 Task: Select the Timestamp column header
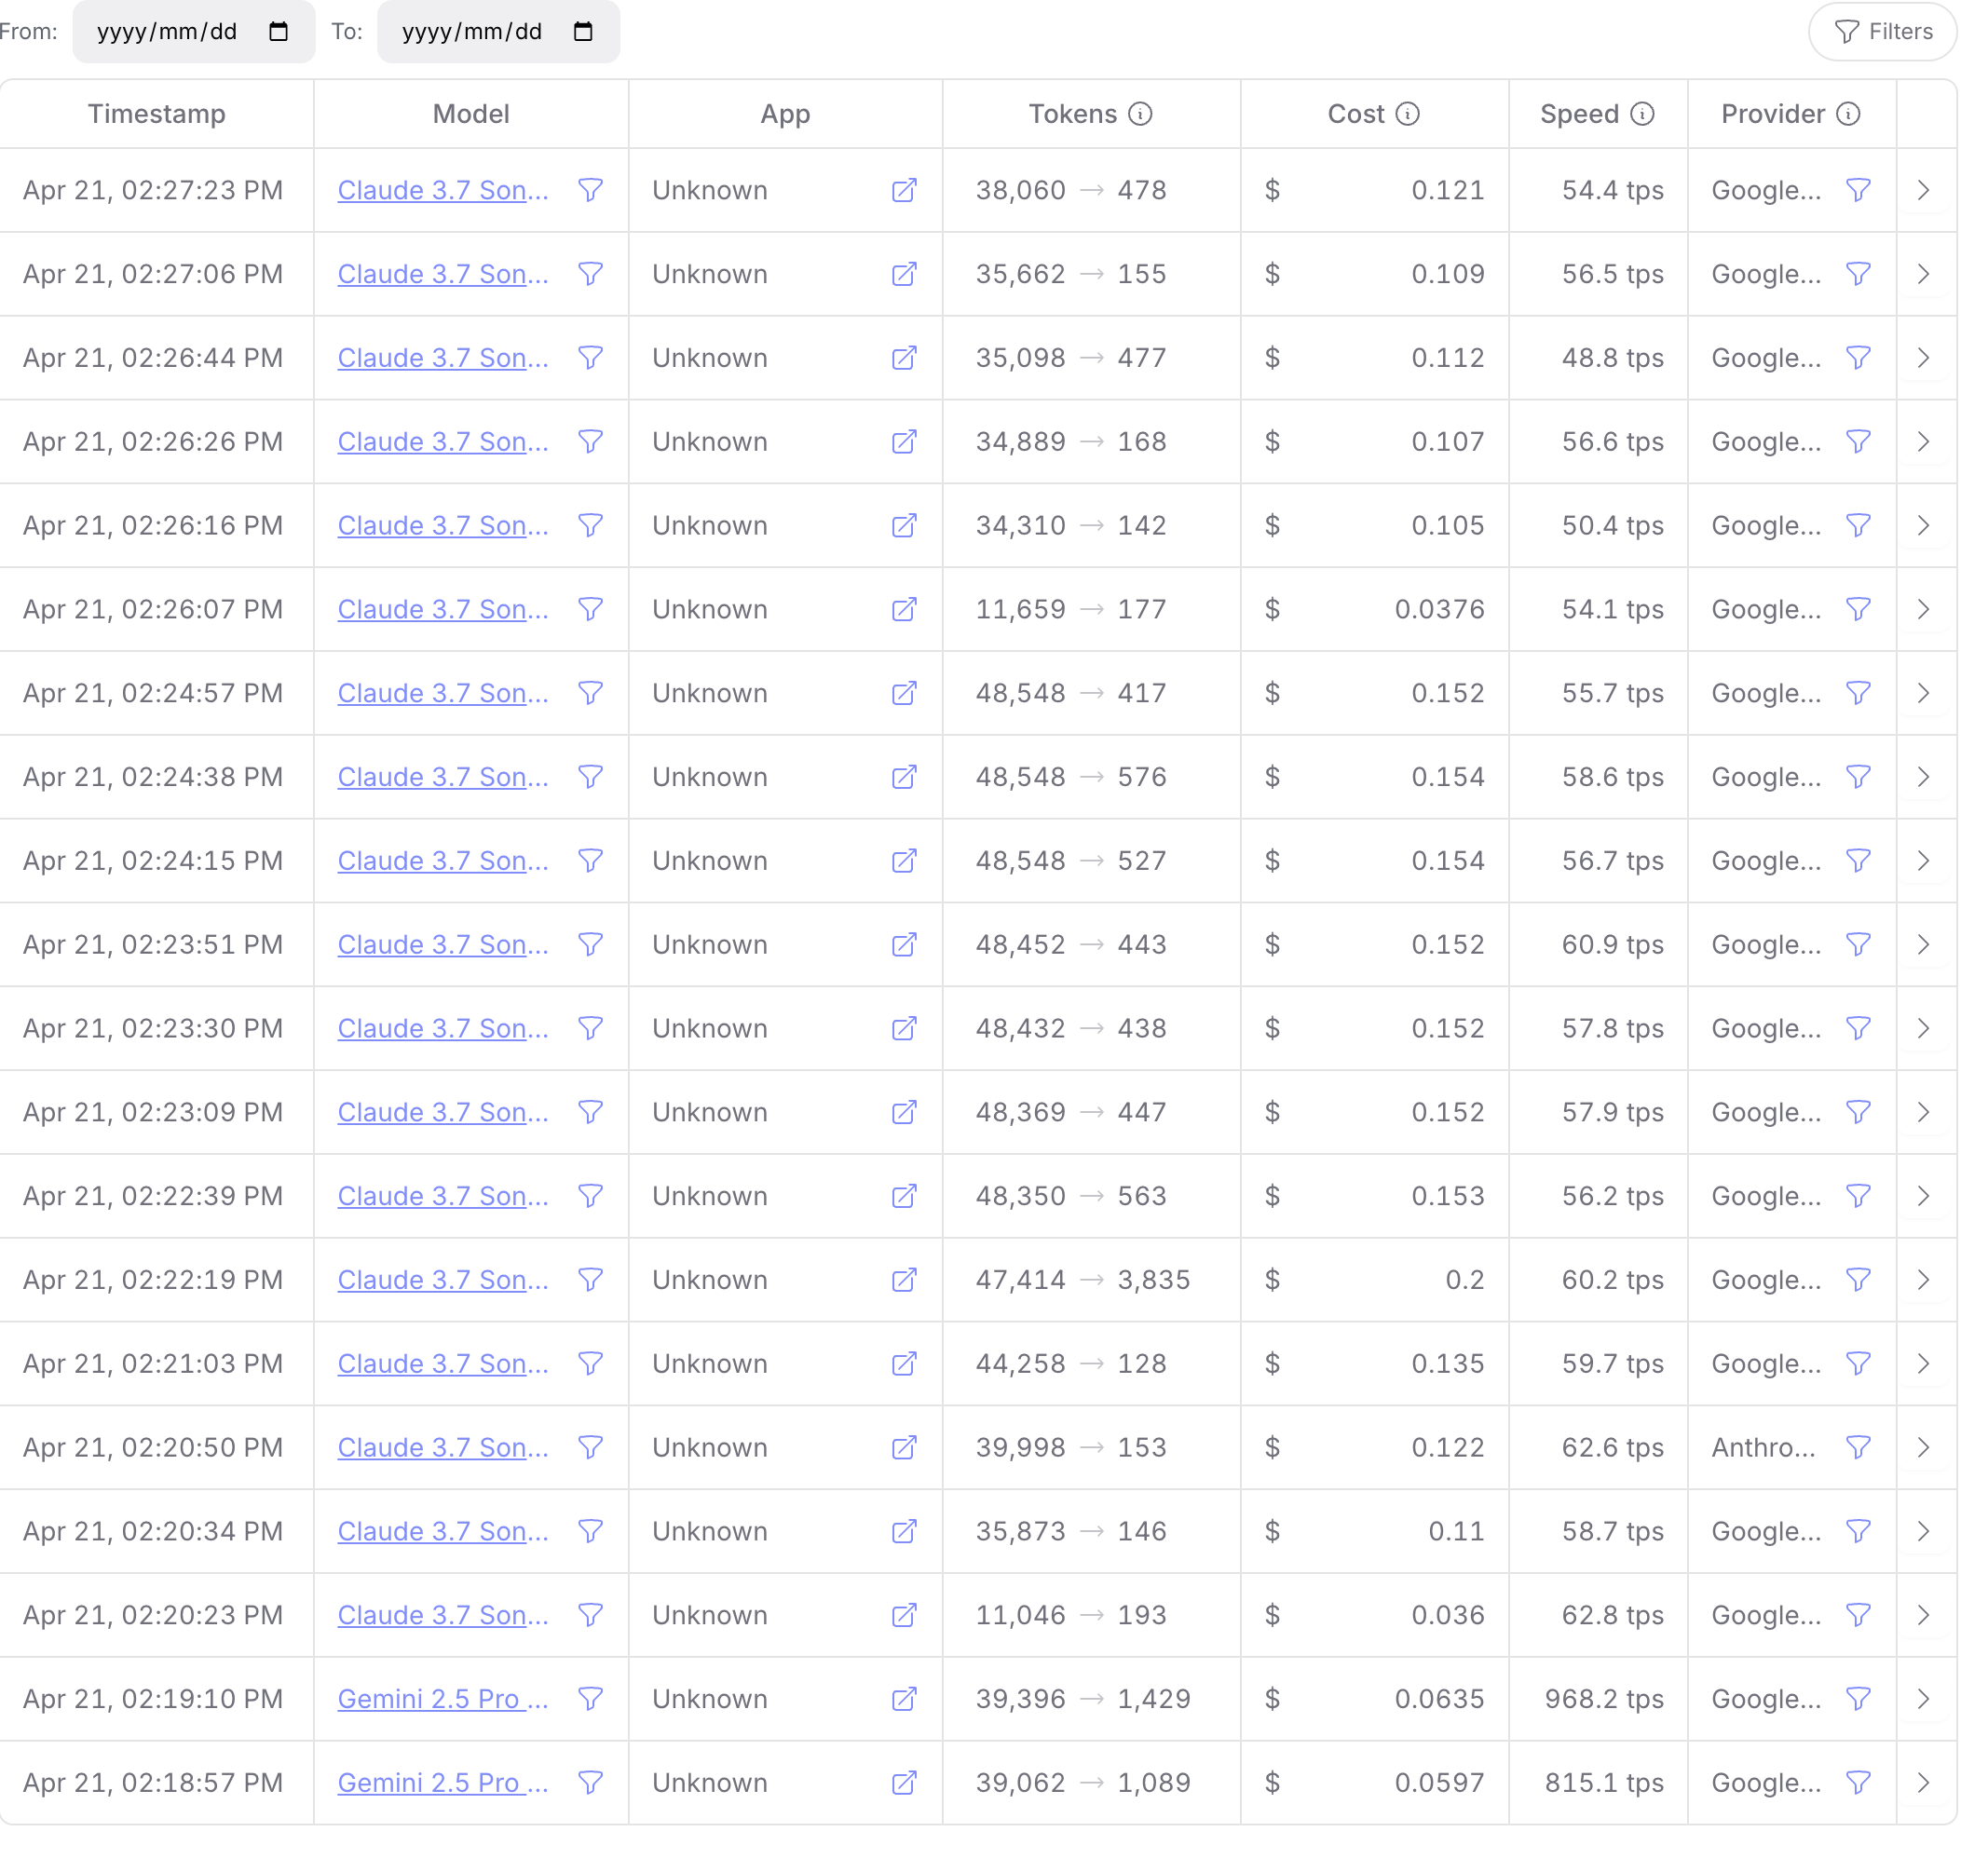click(x=157, y=114)
